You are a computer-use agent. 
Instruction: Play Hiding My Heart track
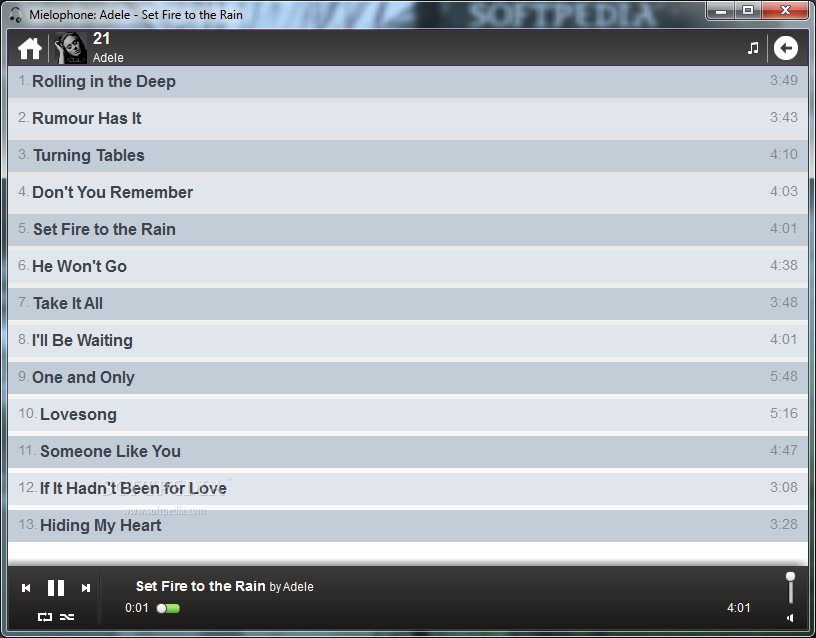(408, 526)
